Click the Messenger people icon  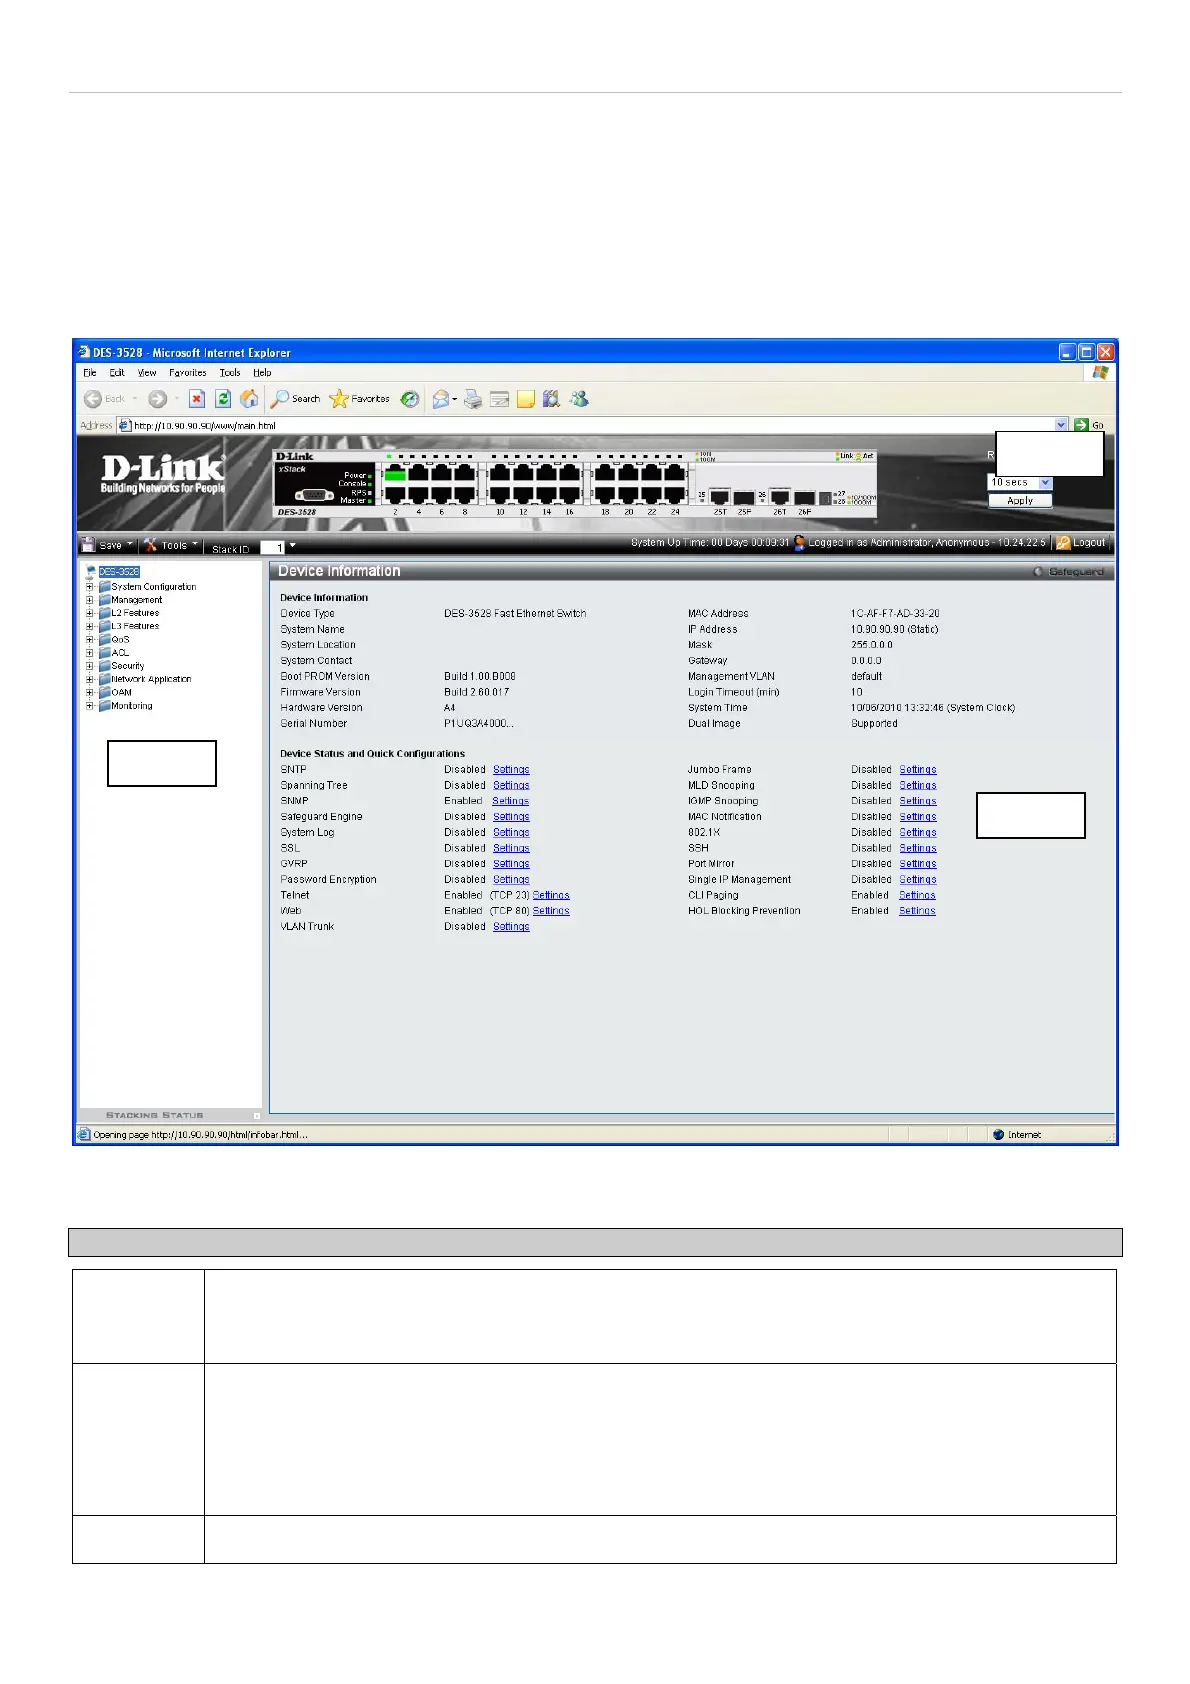[x=579, y=399]
